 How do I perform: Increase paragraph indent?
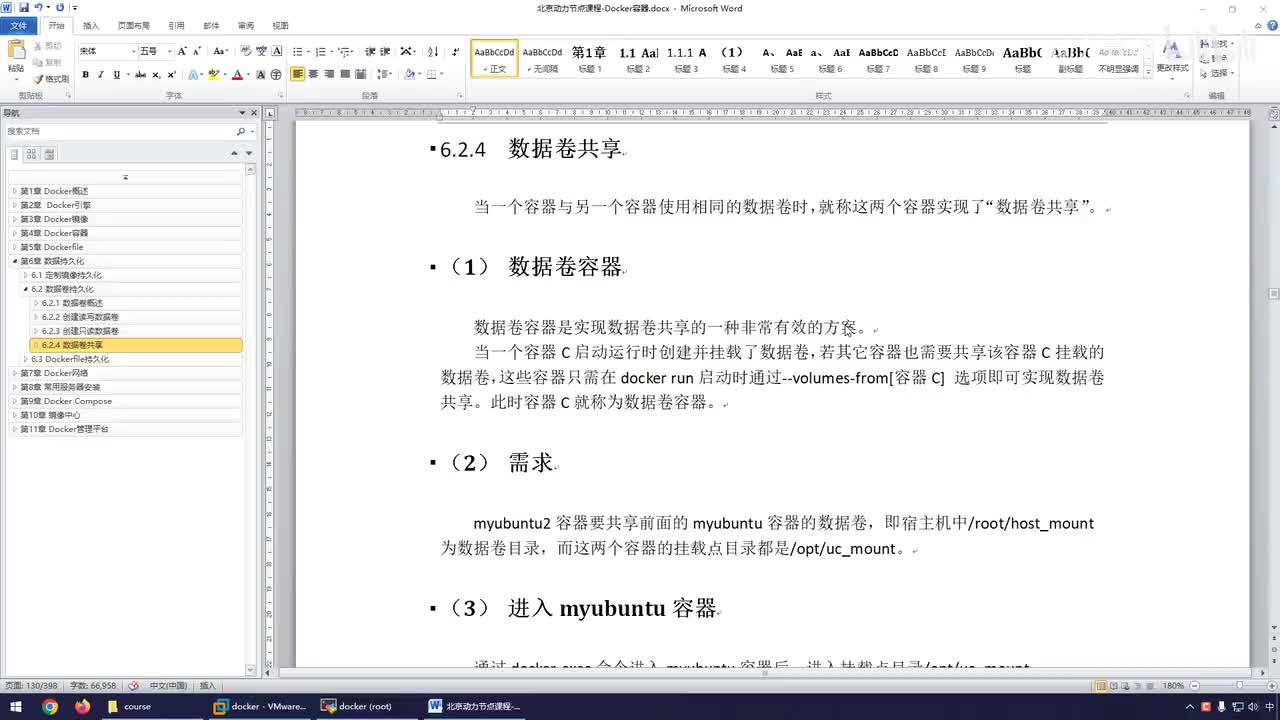coord(385,51)
